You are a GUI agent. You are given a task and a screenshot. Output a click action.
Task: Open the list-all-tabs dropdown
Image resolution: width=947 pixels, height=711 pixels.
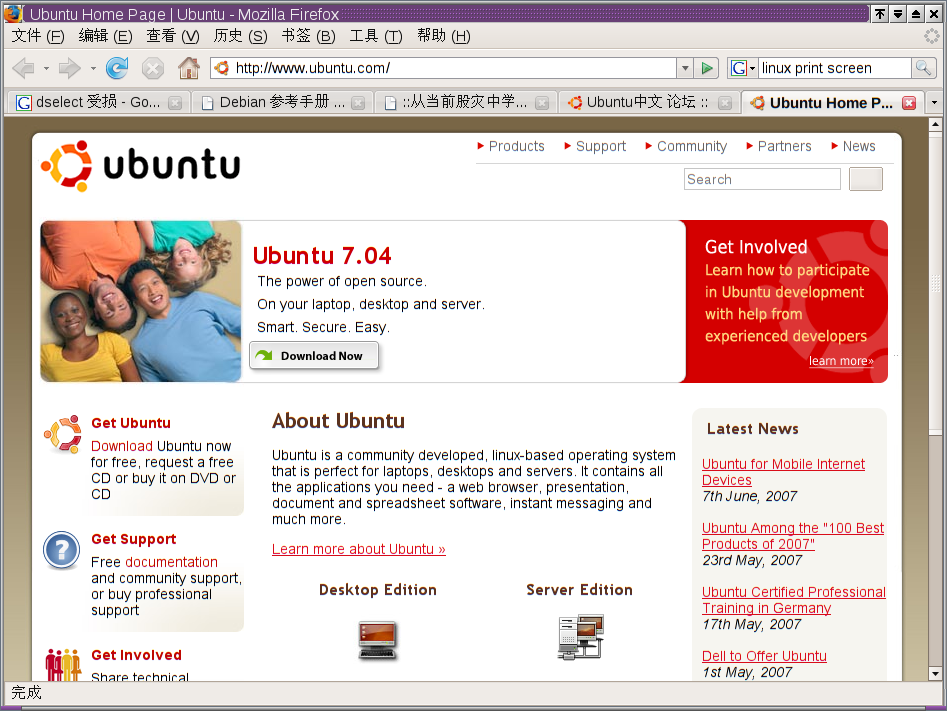pos(934,103)
